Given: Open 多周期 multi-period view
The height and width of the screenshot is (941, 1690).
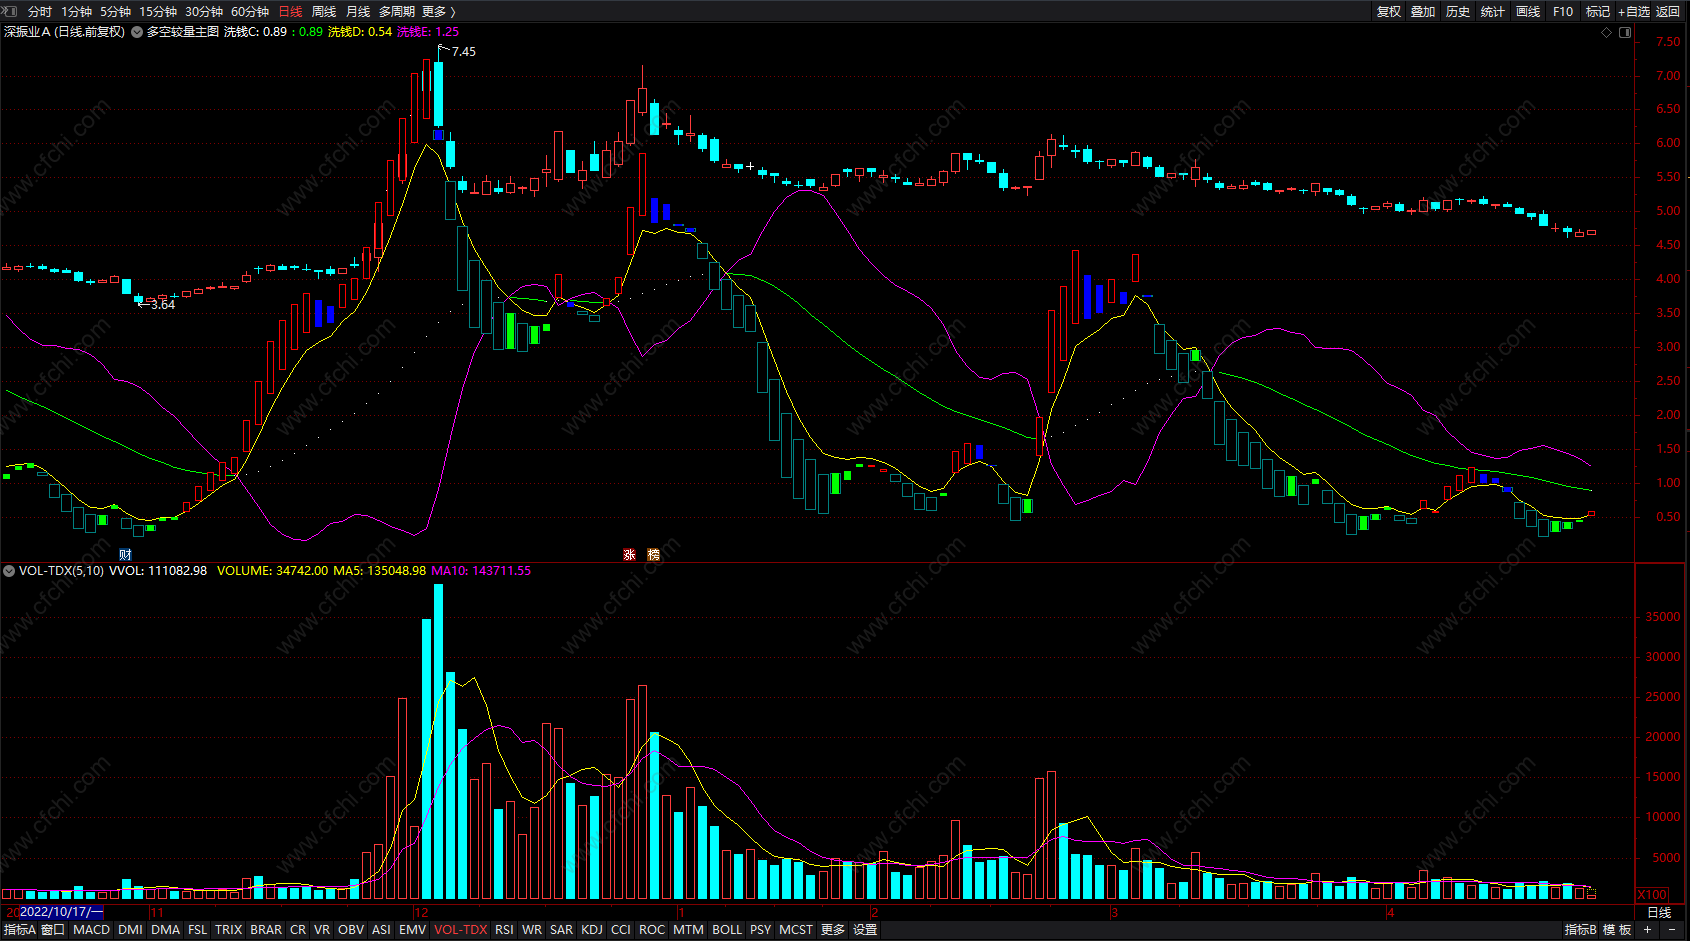Looking at the screenshot, I should (x=397, y=12).
